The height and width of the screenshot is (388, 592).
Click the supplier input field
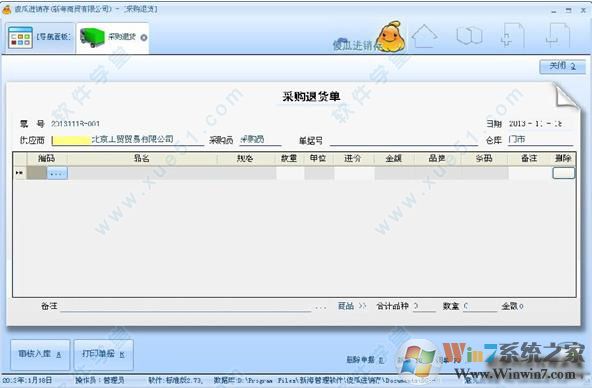tap(128, 140)
